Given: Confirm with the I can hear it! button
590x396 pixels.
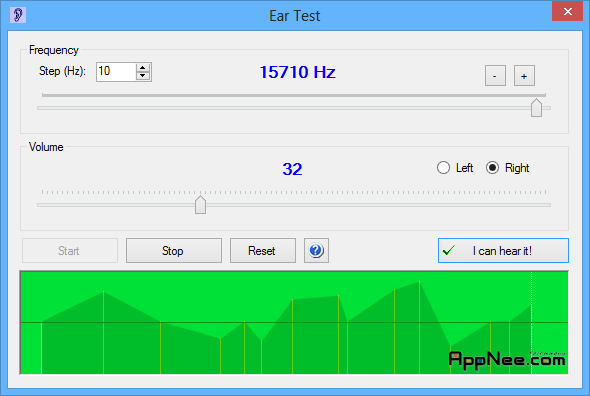Looking at the screenshot, I should (503, 250).
